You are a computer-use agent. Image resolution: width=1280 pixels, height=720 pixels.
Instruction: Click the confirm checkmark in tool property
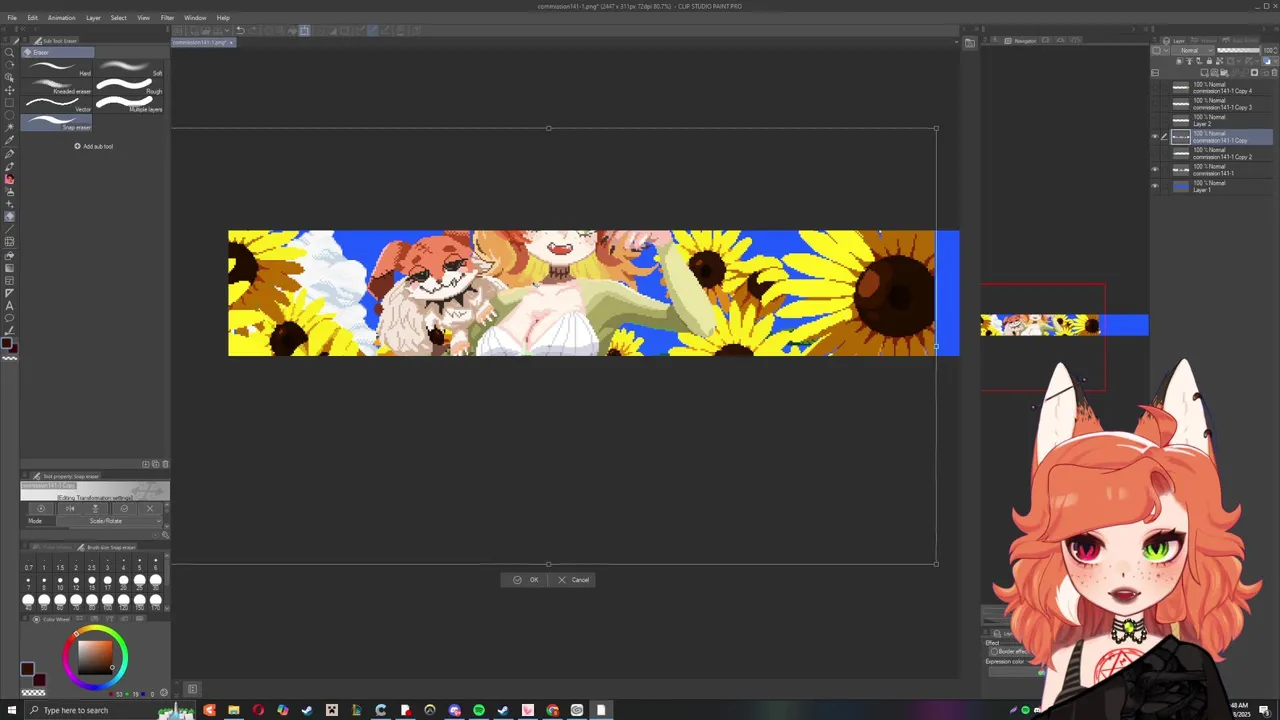tap(124, 508)
